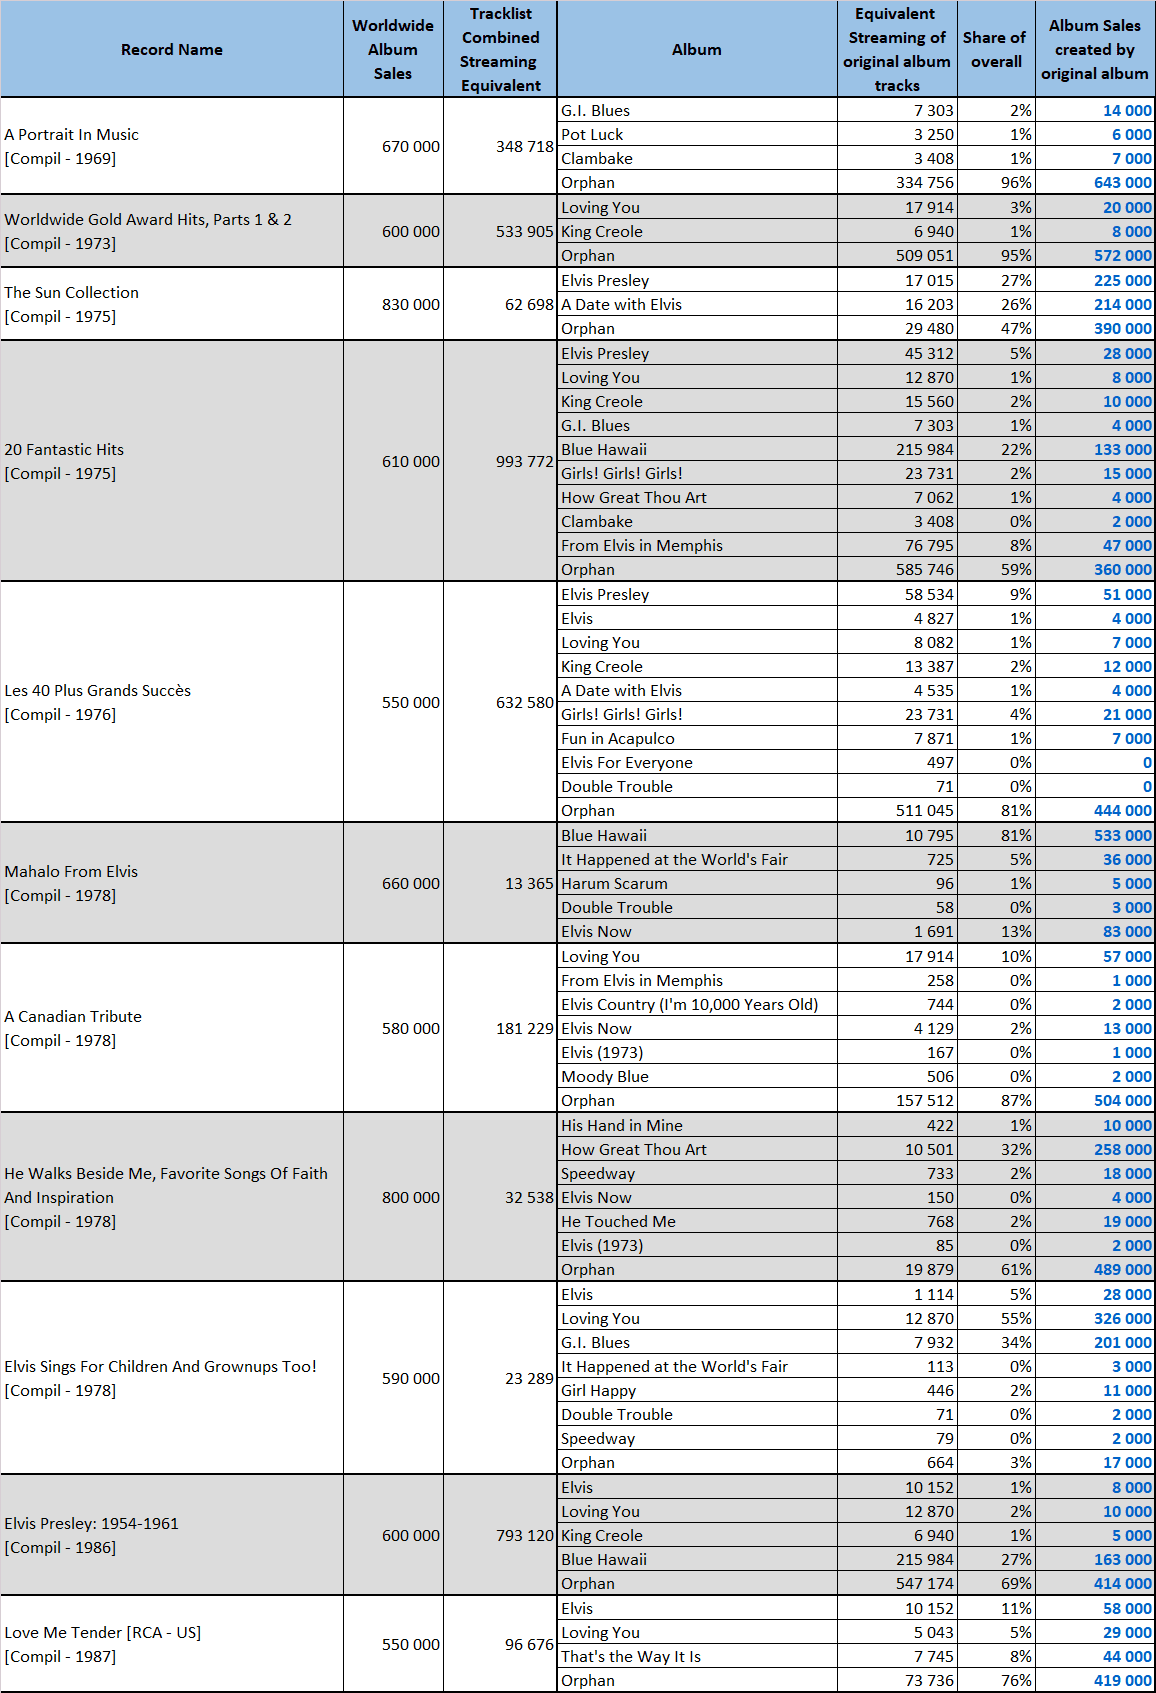1156x1693 pixels.
Task: Click the 'He Touched Me' album cell
Action: click(x=697, y=1221)
